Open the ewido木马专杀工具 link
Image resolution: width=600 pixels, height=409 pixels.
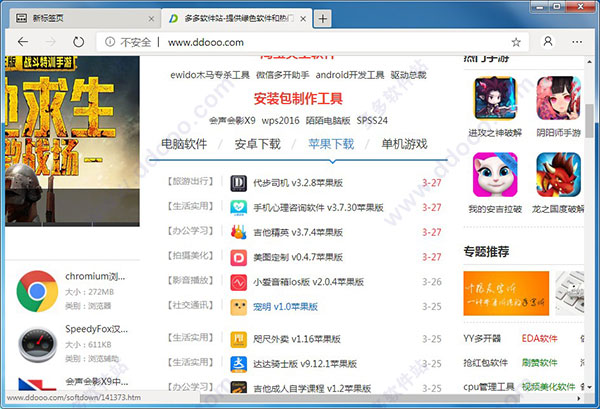[210, 75]
